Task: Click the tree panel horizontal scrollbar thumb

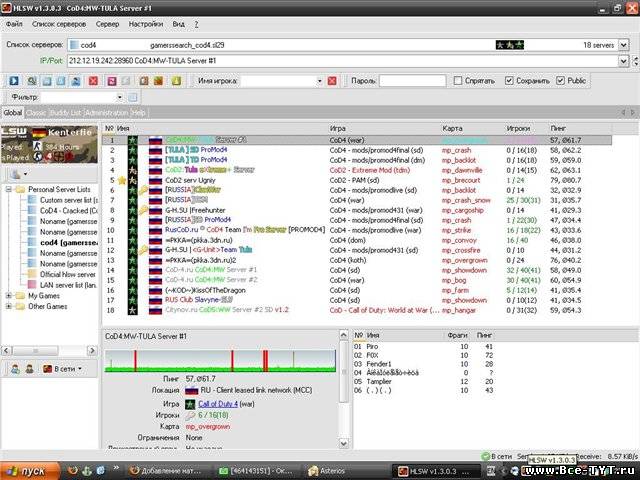Action: (36, 351)
